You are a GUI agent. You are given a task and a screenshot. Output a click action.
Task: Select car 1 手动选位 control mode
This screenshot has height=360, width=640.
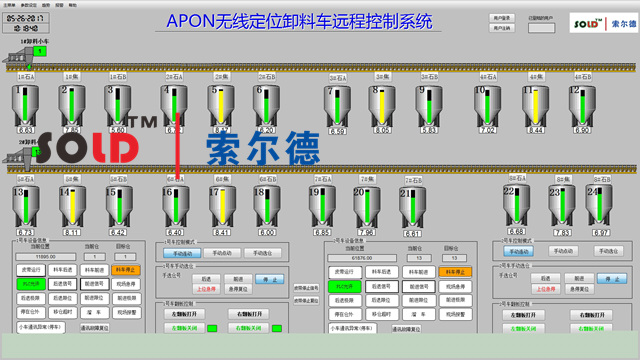pos(262,253)
